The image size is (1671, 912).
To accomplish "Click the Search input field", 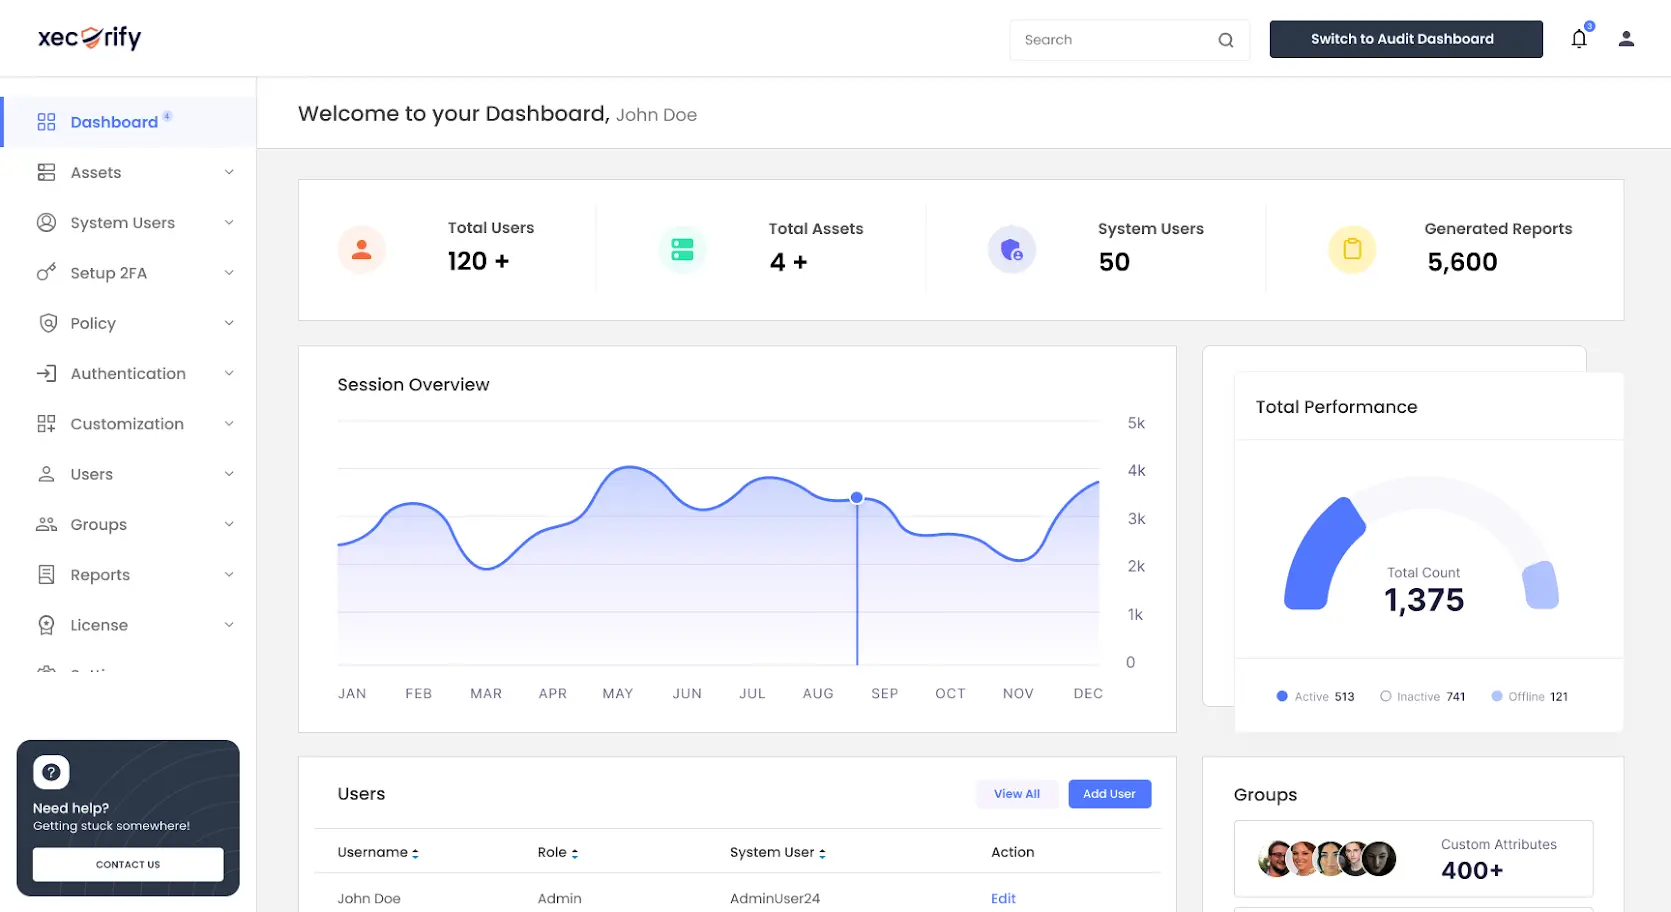I will 1110,40.
